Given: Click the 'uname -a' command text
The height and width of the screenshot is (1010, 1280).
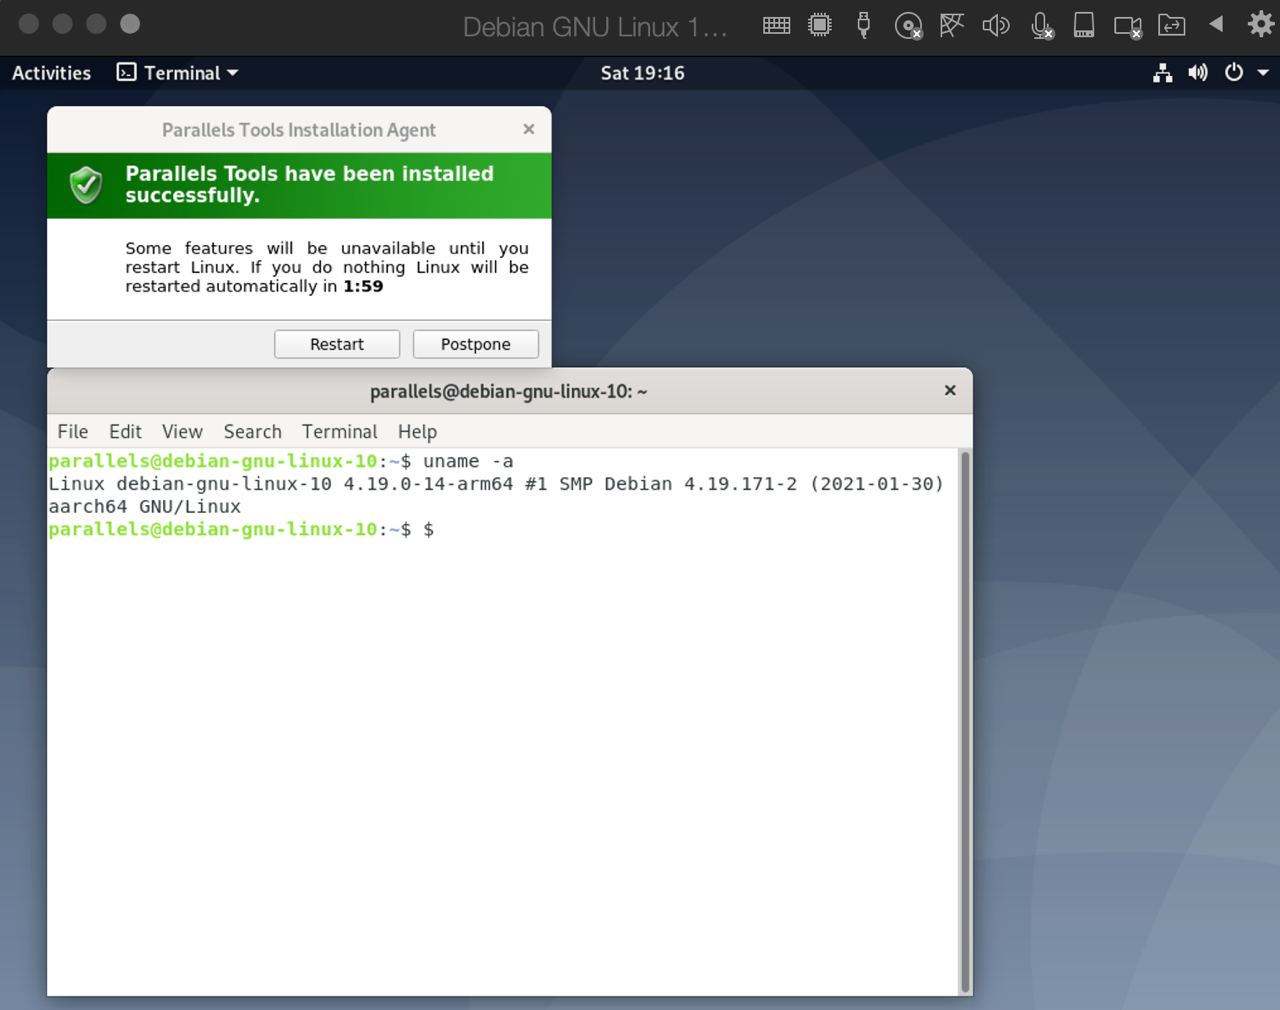Looking at the screenshot, I should pyautogui.click(x=468, y=461).
